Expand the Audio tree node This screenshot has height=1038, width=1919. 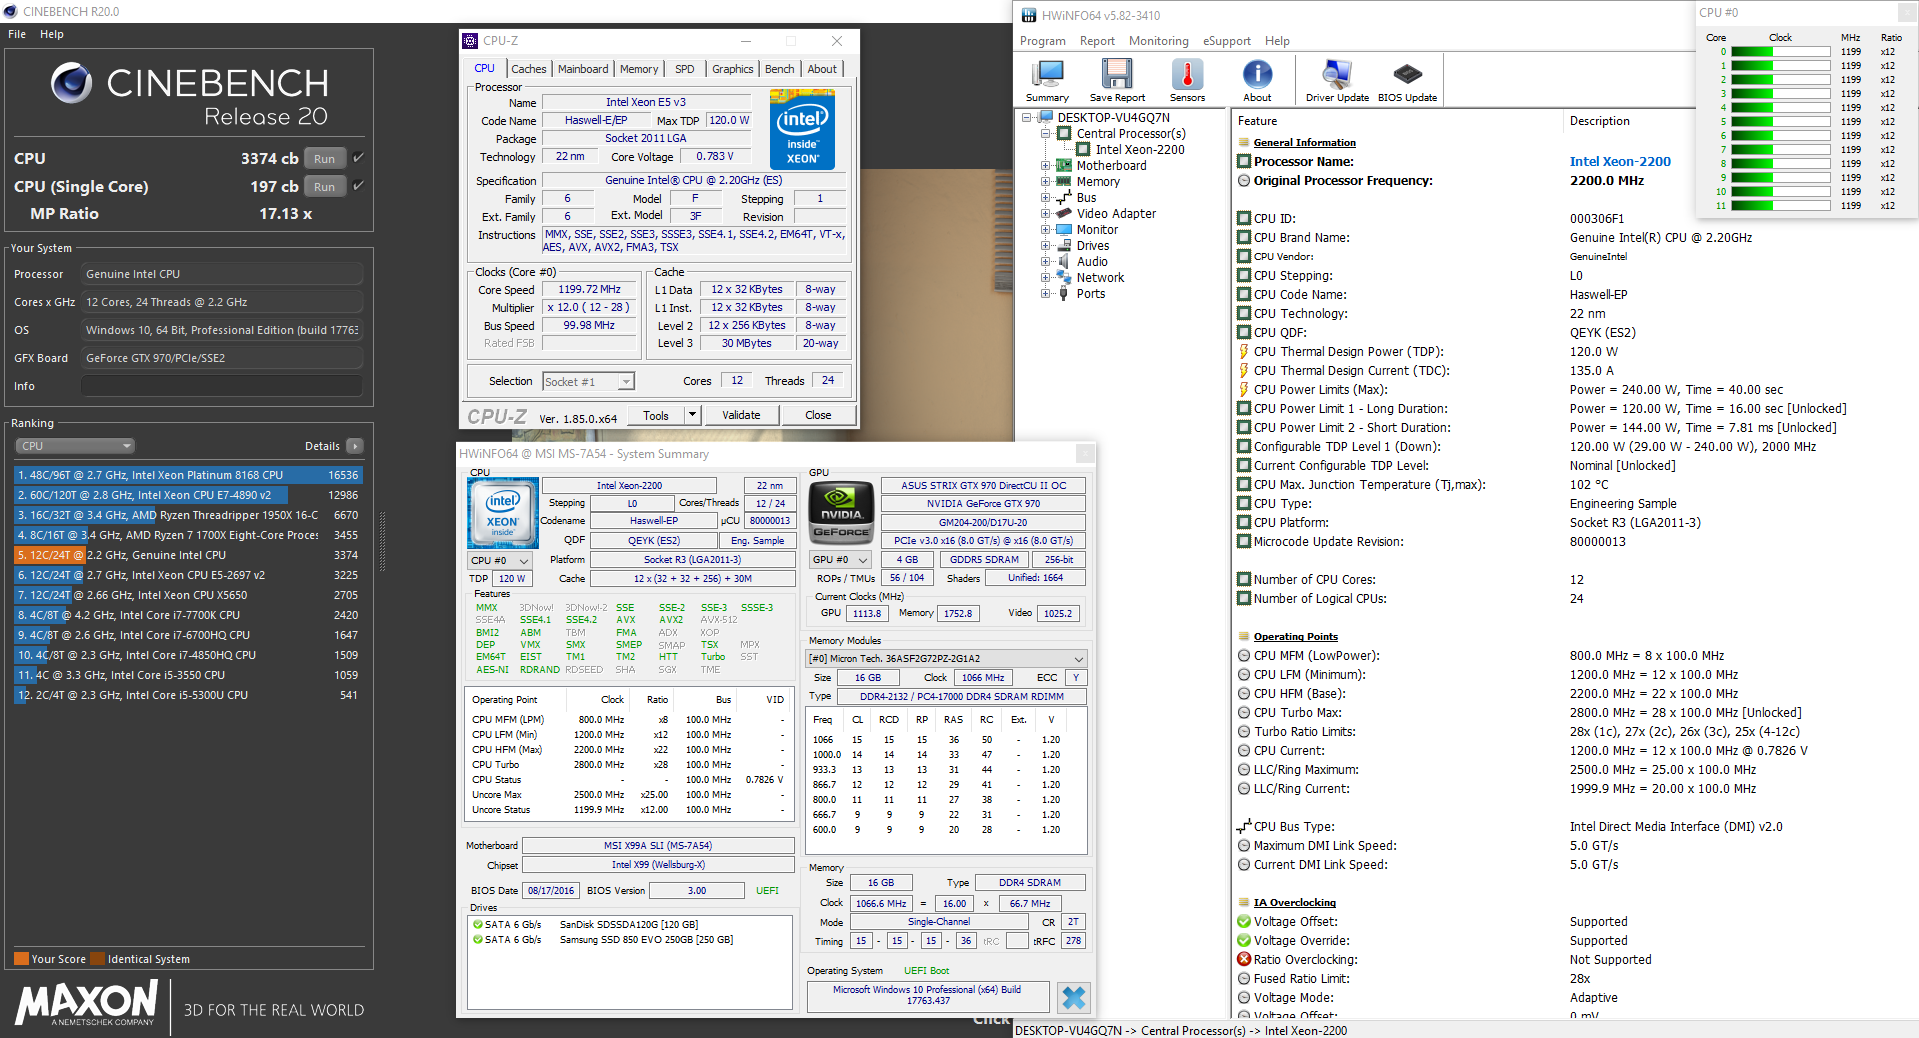(x=1046, y=262)
